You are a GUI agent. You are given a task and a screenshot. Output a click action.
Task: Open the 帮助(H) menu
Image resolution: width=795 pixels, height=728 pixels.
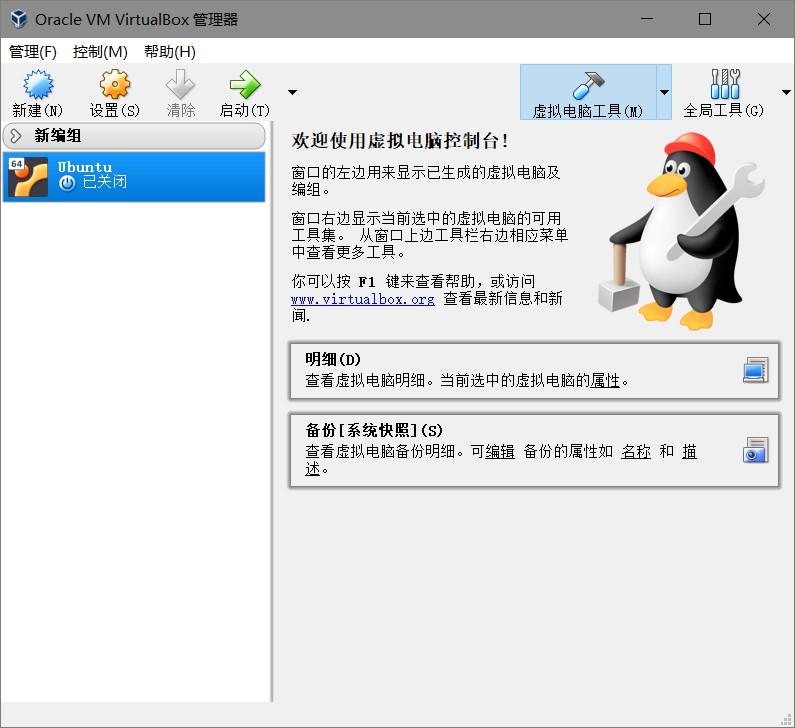[x=170, y=52]
